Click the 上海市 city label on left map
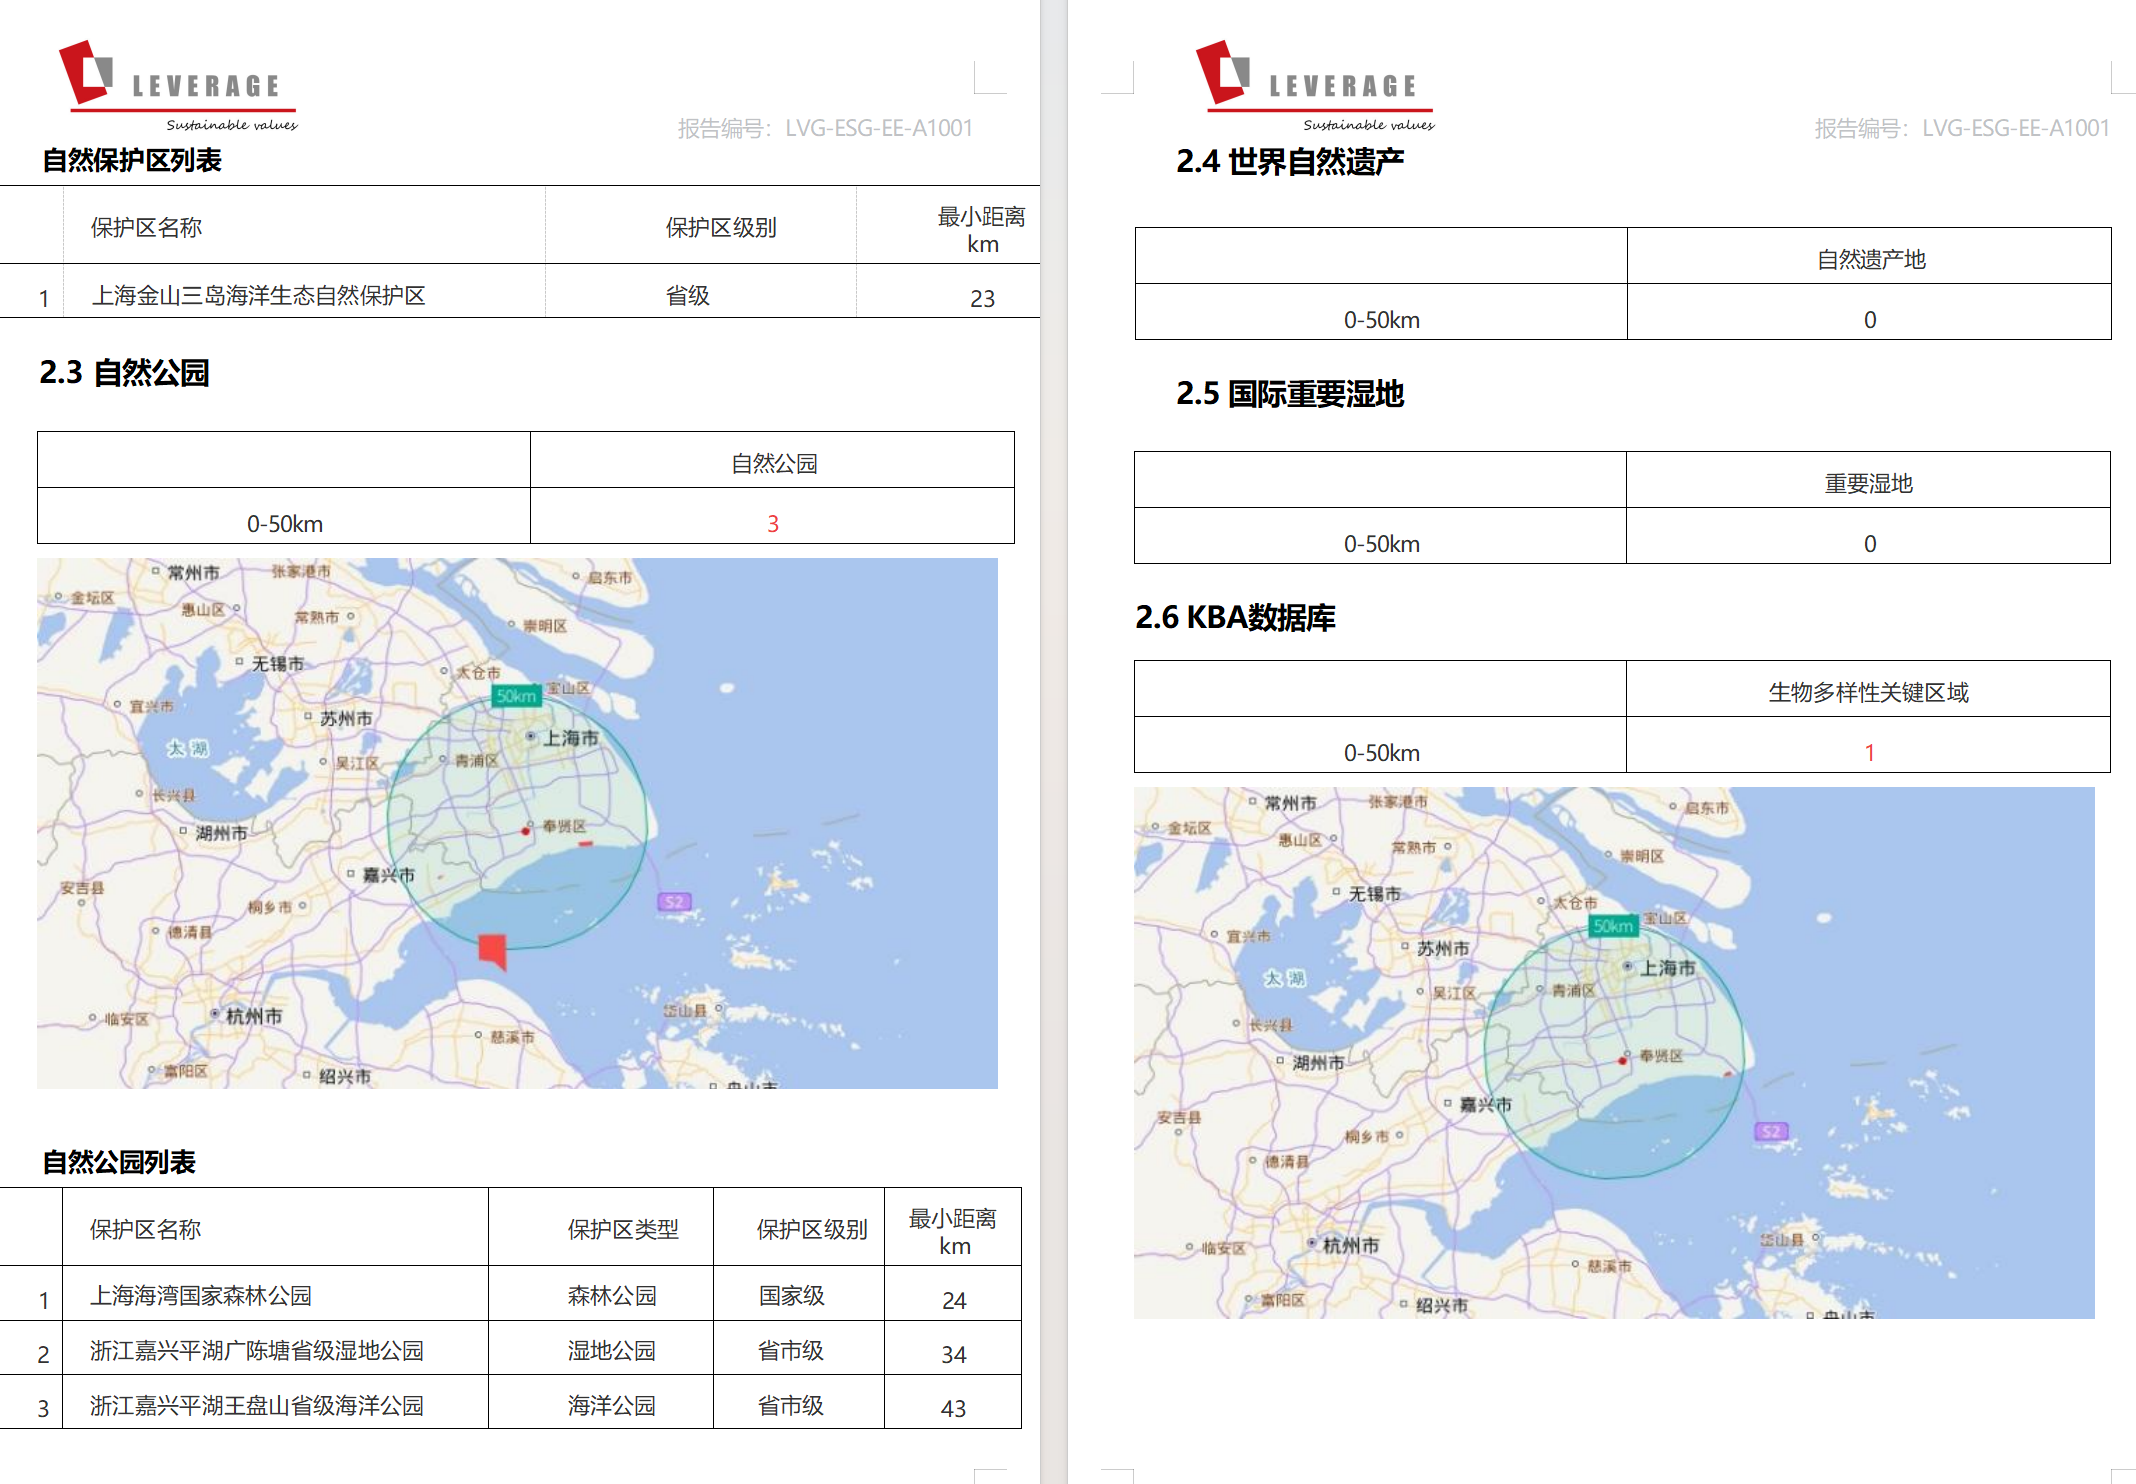The image size is (2136, 1484). (570, 738)
